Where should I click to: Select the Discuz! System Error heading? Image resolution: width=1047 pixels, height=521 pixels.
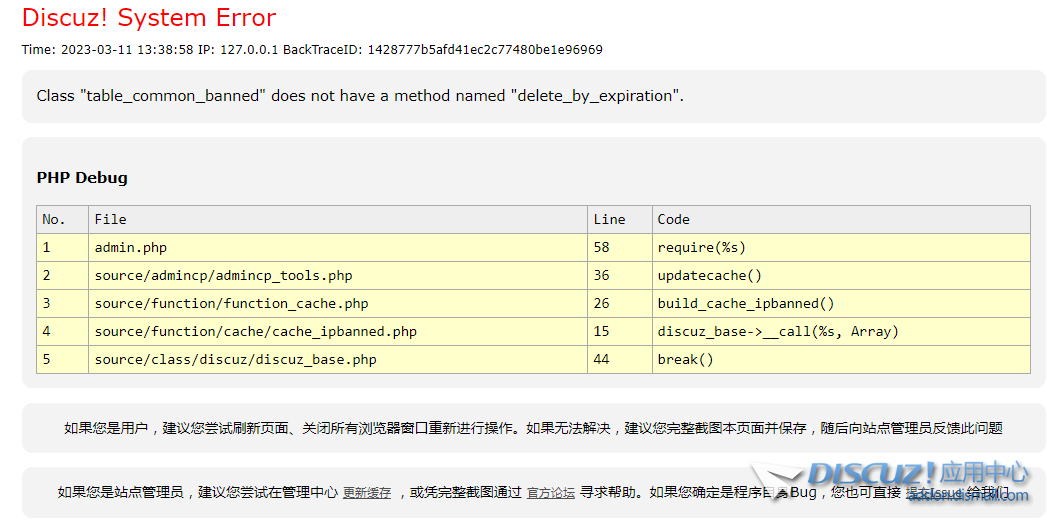coord(149,18)
